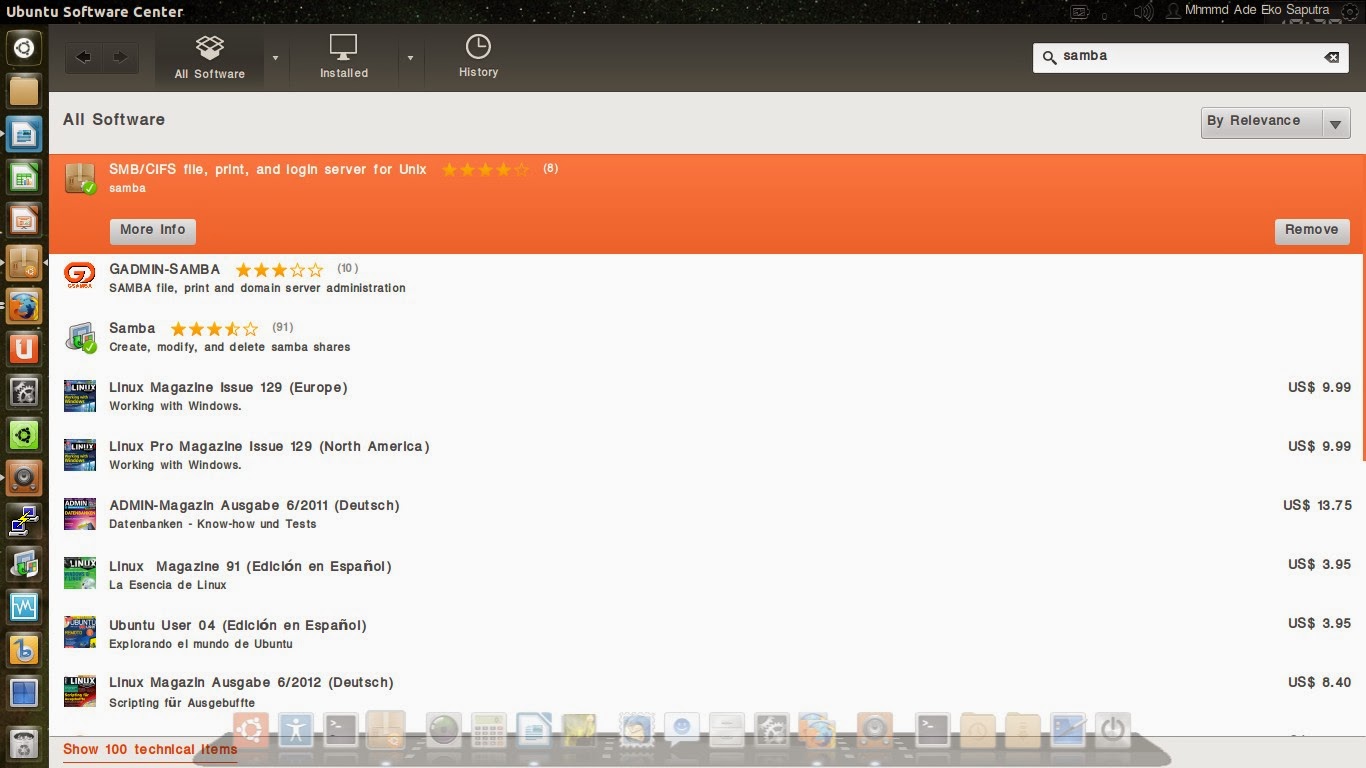The width and height of the screenshot is (1366, 768).
Task: Click Linux Magazine Issue 129 Europe cover thumbnail
Action: 80,396
